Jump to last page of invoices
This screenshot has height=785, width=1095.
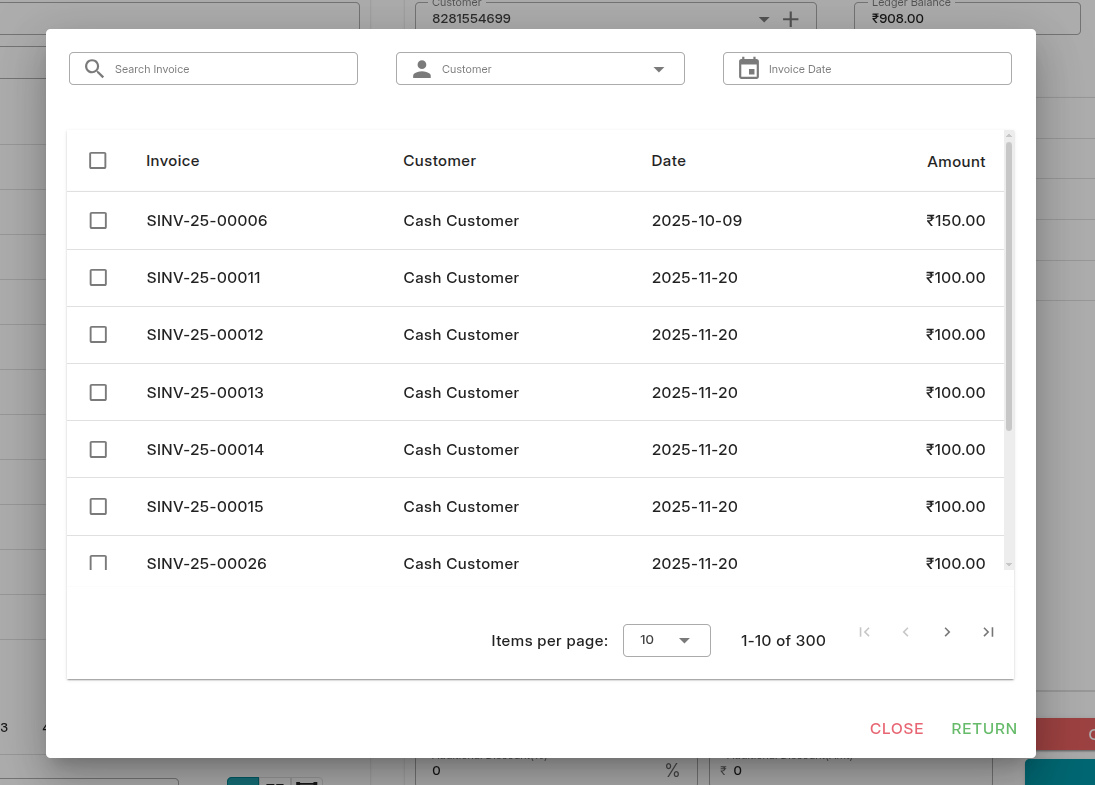988,632
